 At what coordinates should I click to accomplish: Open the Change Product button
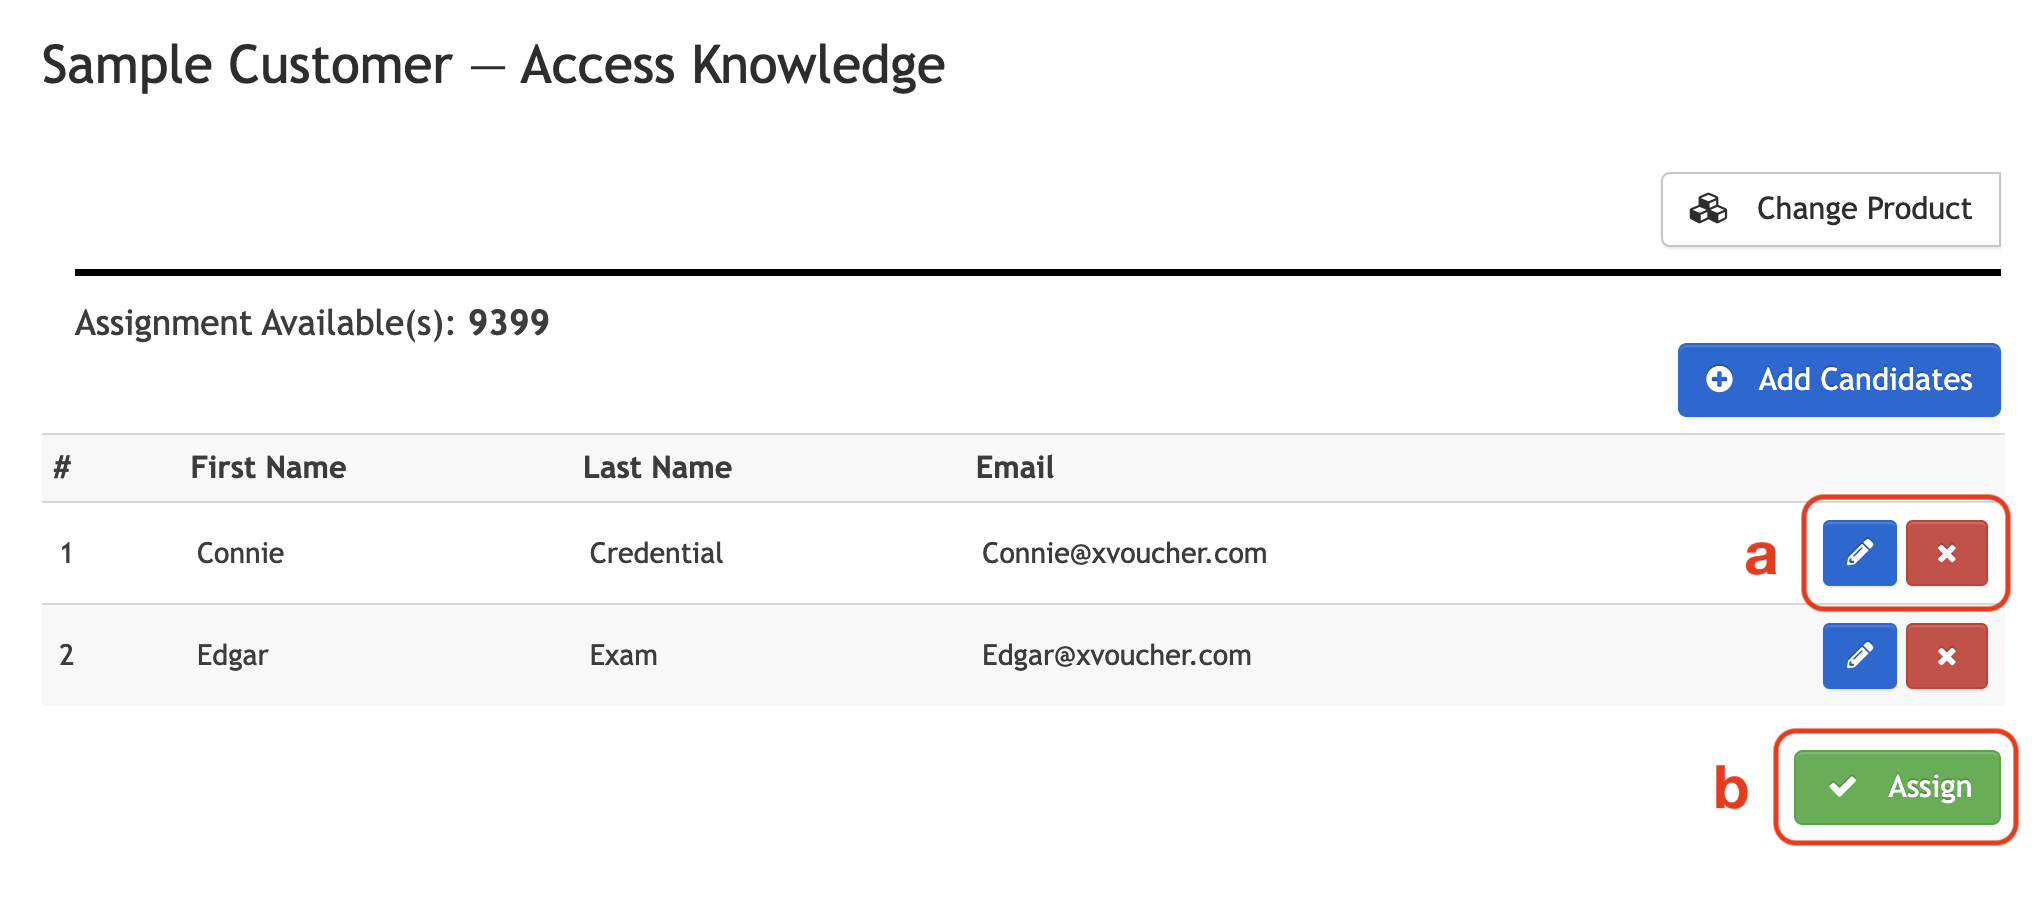[x=1830, y=209]
